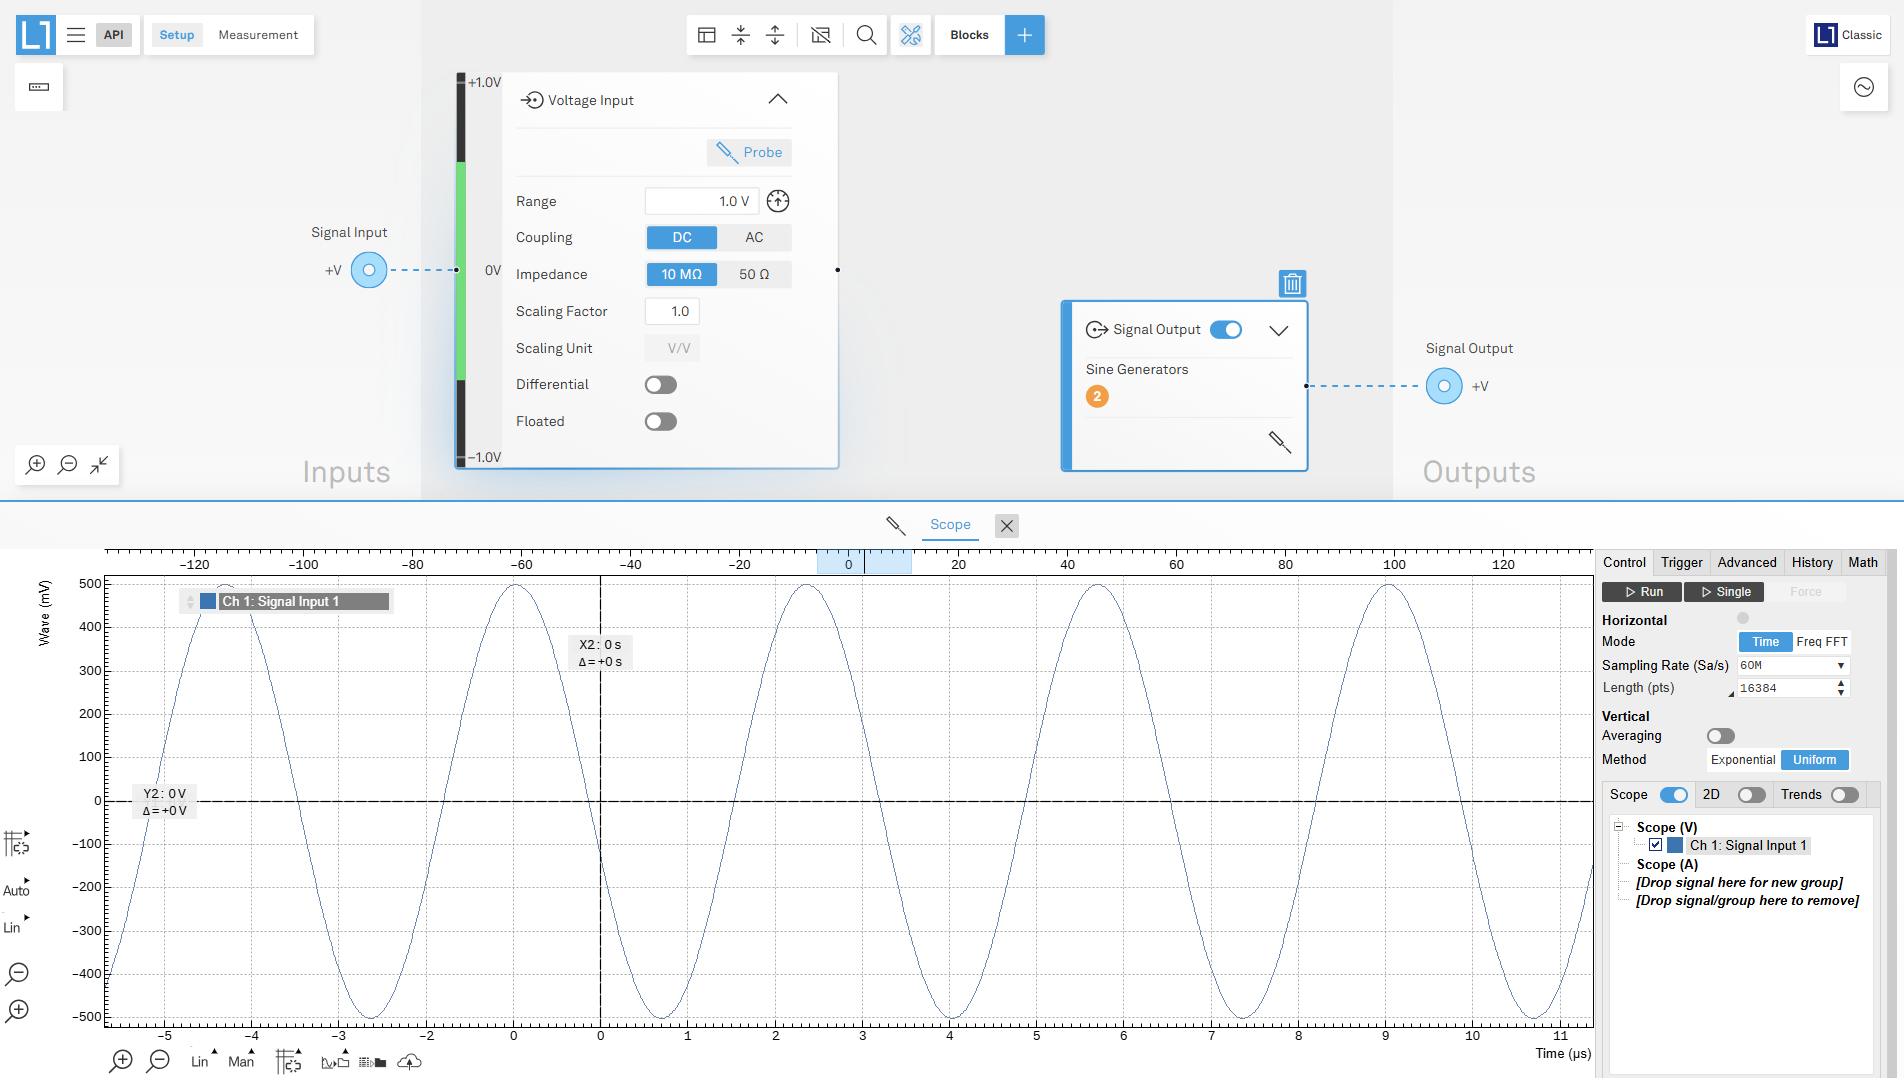
Task: Click the vertical Auto scaling mode
Action: coord(16,890)
